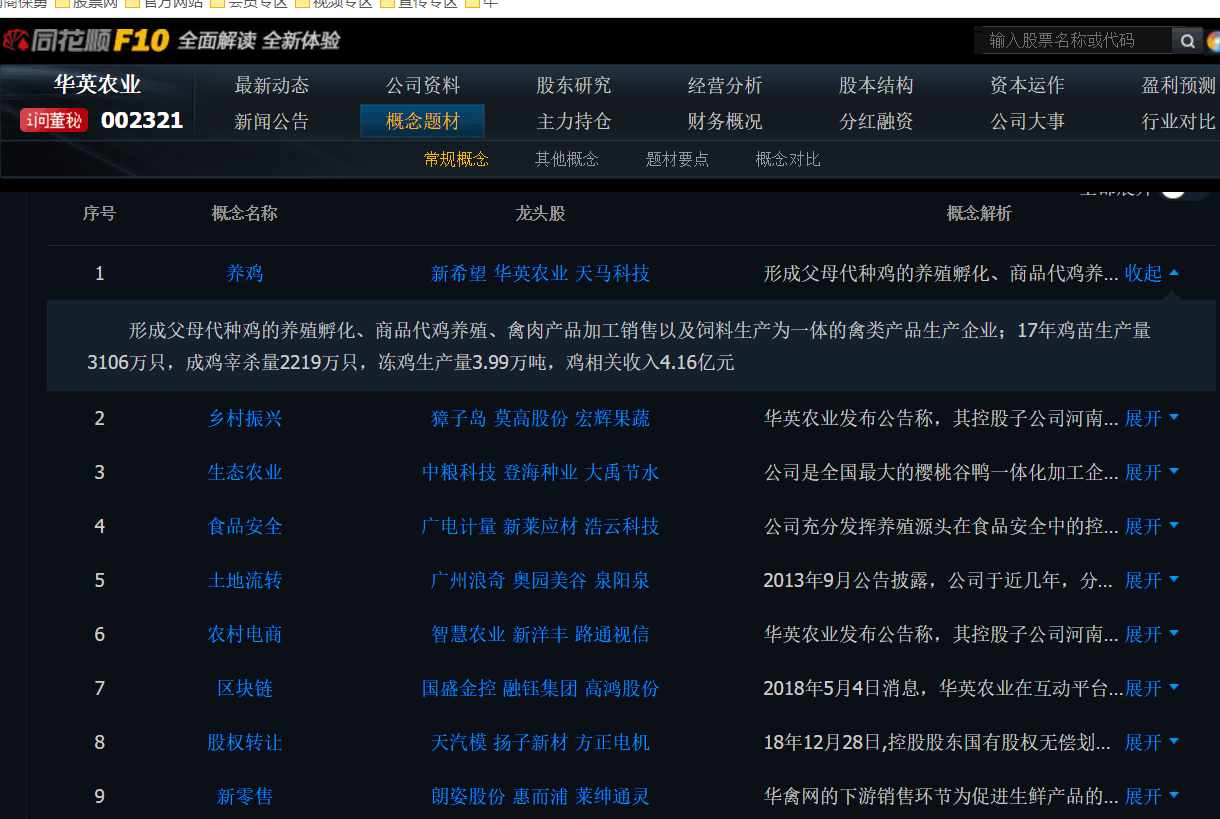1220x819 pixels.
Task: Open the 题材要点 sub-tab
Action: click(x=677, y=159)
